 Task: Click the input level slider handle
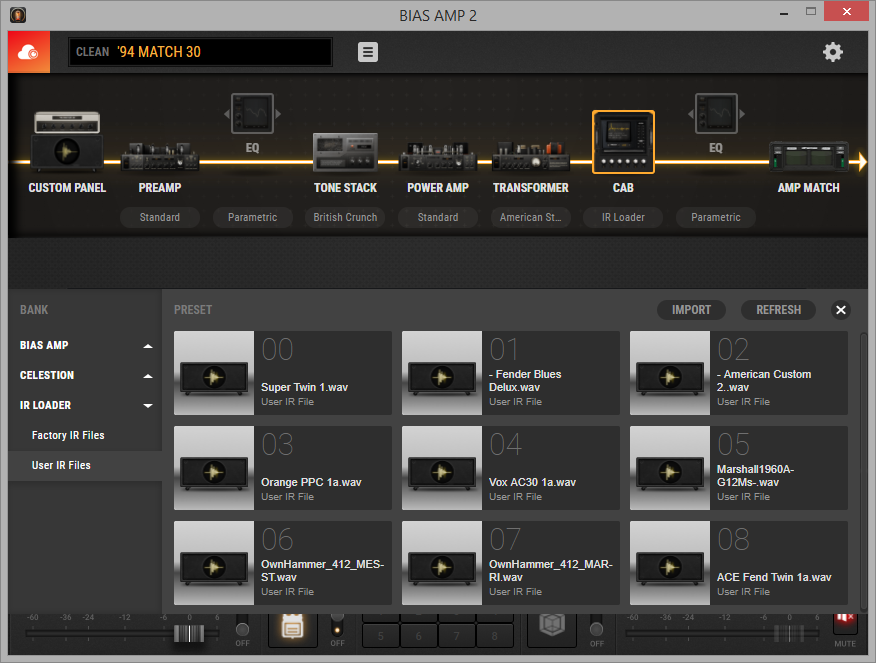point(189,633)
